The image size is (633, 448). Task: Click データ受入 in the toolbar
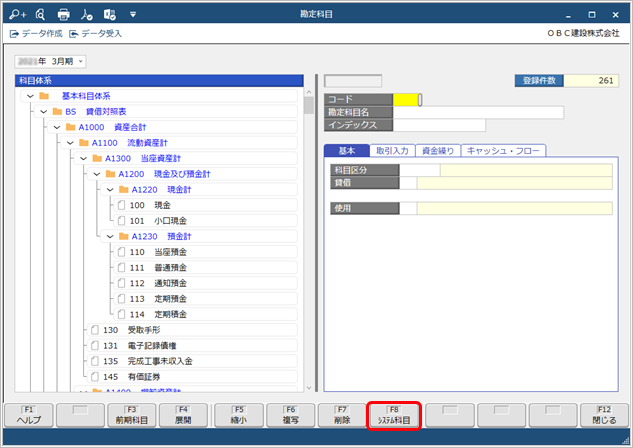point(96,33)
